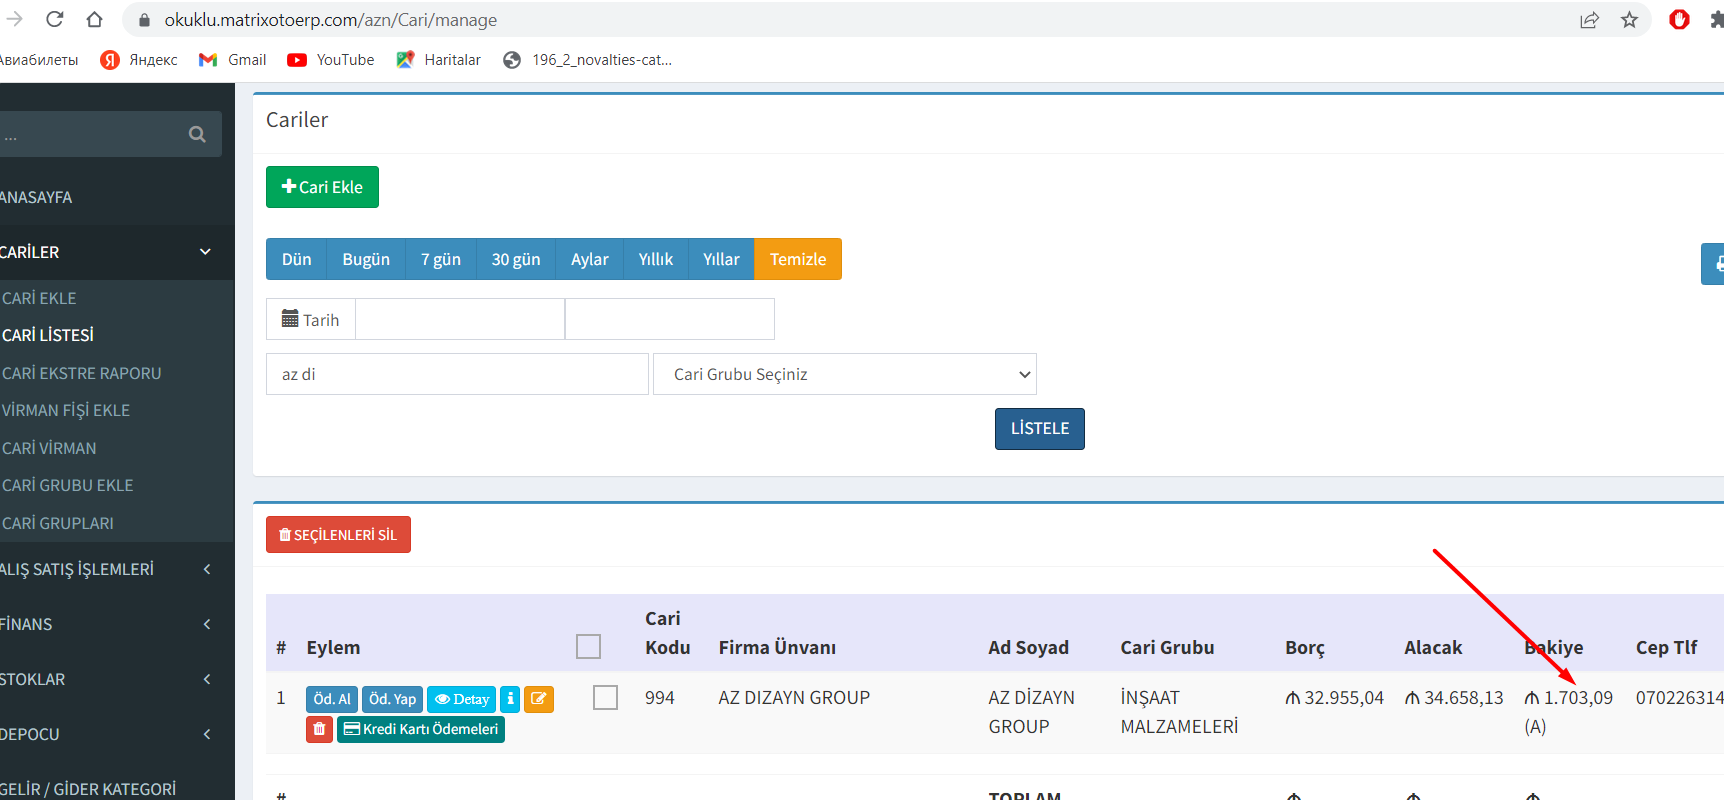The image size is (1724, 800).
Task: Click the browser share page icon
Action: [x=1589, y=20]
